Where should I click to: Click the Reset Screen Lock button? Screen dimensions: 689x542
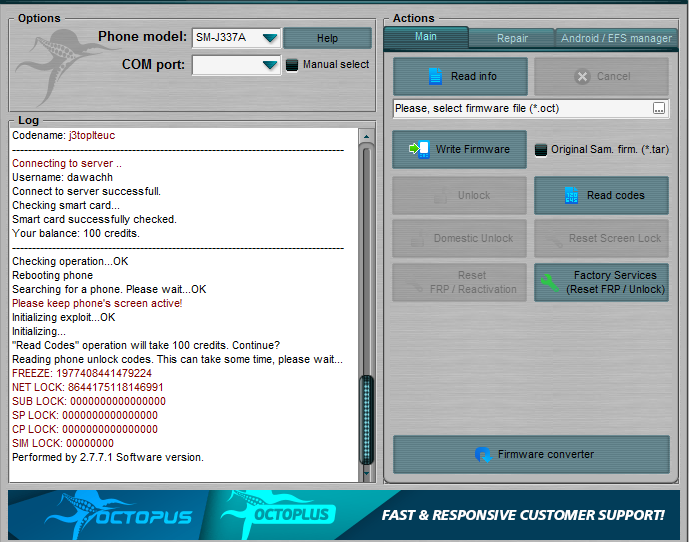(601, 238)
